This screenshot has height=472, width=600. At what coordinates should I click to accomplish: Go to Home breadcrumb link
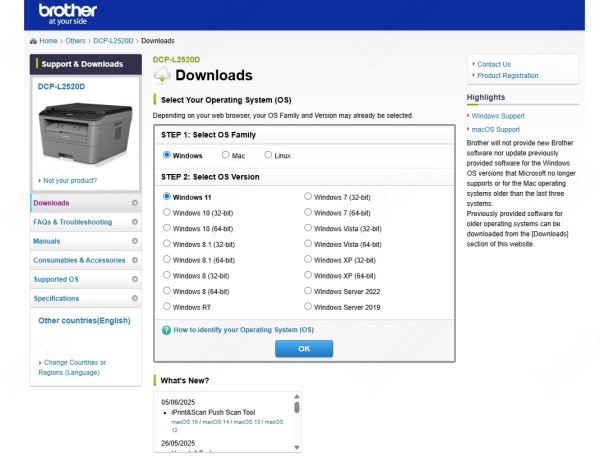click(x=48, y=41)
